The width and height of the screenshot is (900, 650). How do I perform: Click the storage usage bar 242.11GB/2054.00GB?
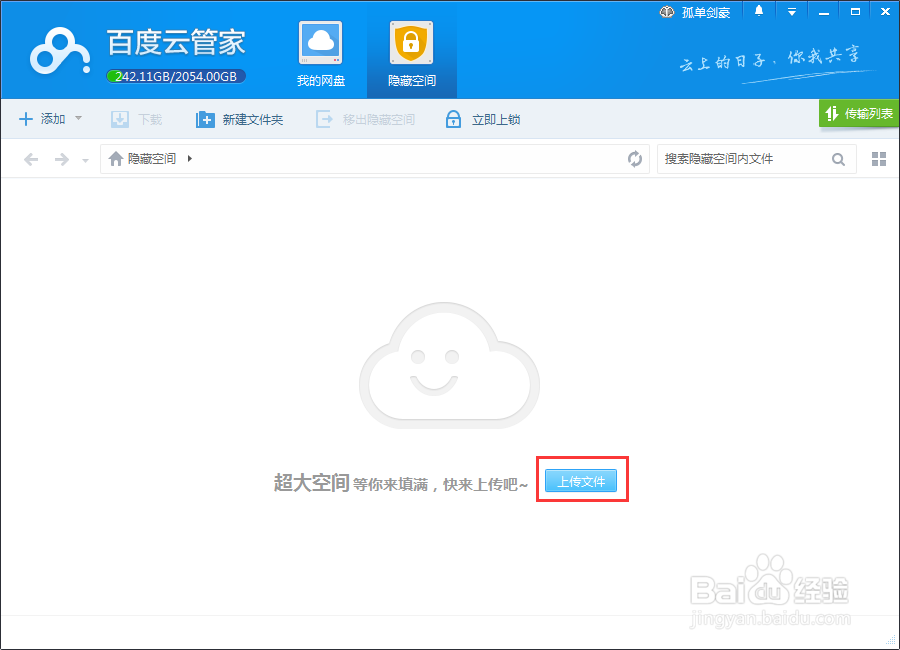176,76
